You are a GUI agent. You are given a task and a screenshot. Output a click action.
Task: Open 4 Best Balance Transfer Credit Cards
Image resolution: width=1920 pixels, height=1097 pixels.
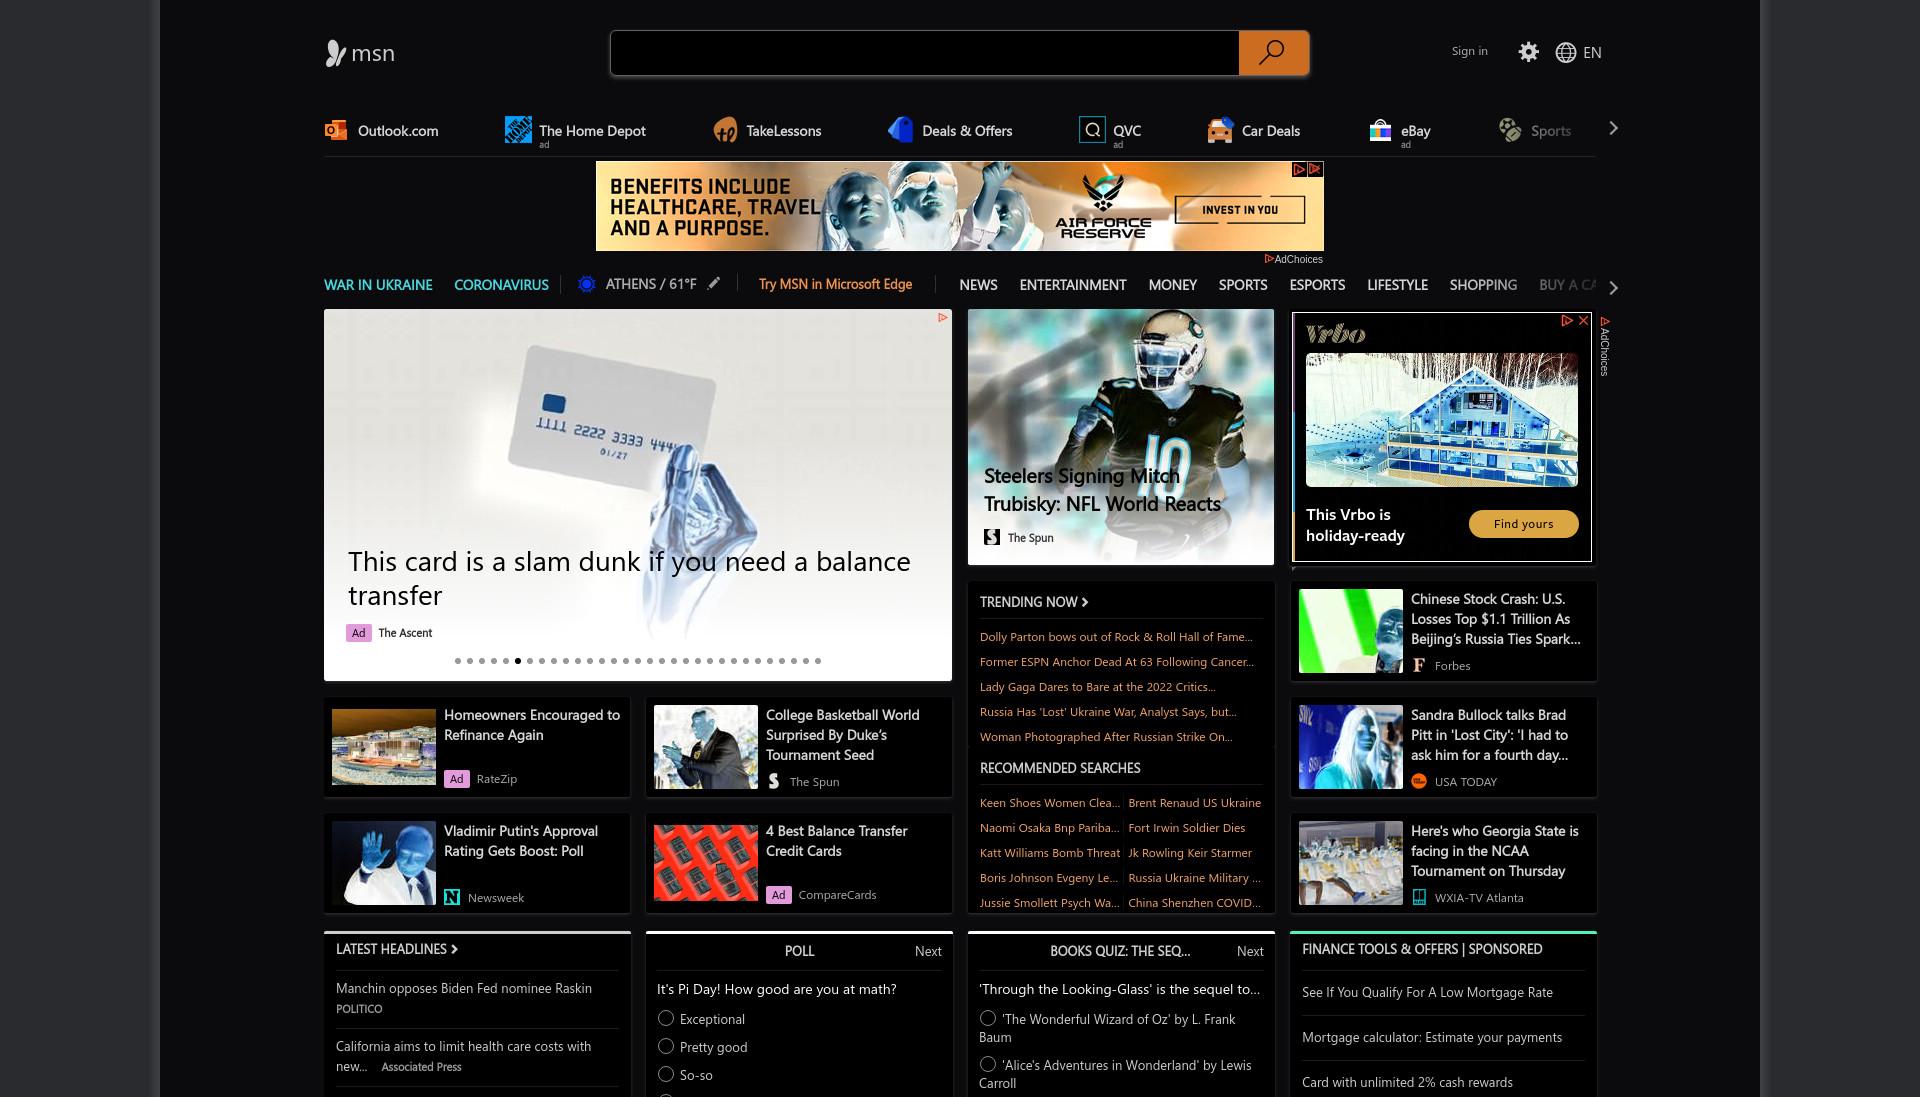836,841
